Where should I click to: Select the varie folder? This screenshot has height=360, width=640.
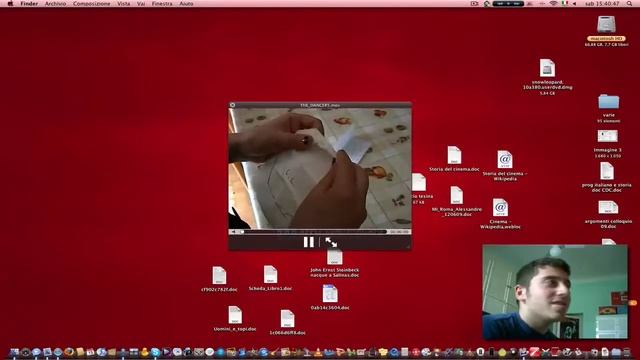(x=609, y=102)
